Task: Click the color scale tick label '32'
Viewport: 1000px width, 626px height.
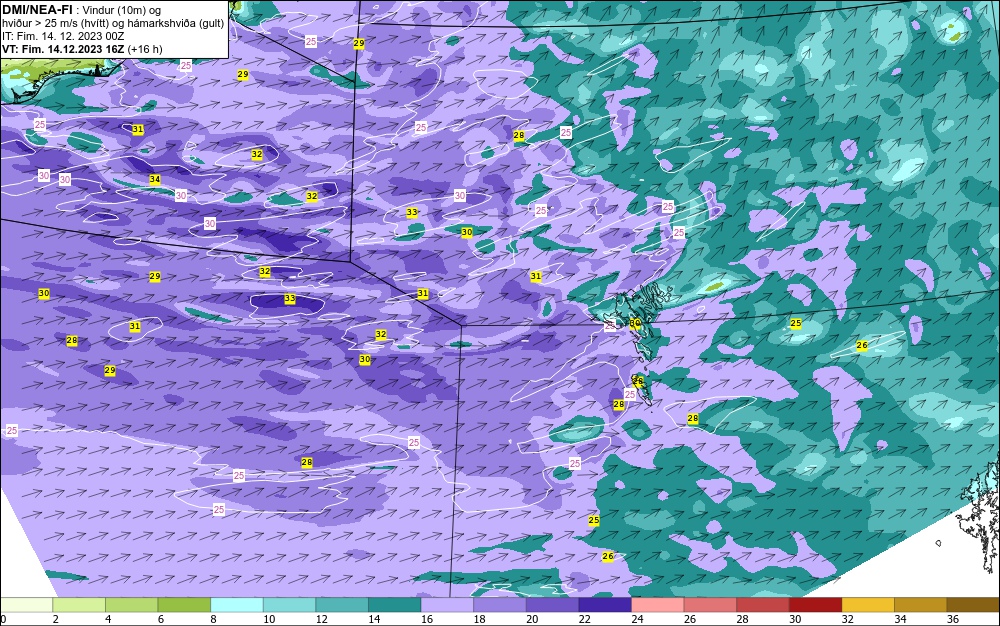Action: (x=848, y=619)
